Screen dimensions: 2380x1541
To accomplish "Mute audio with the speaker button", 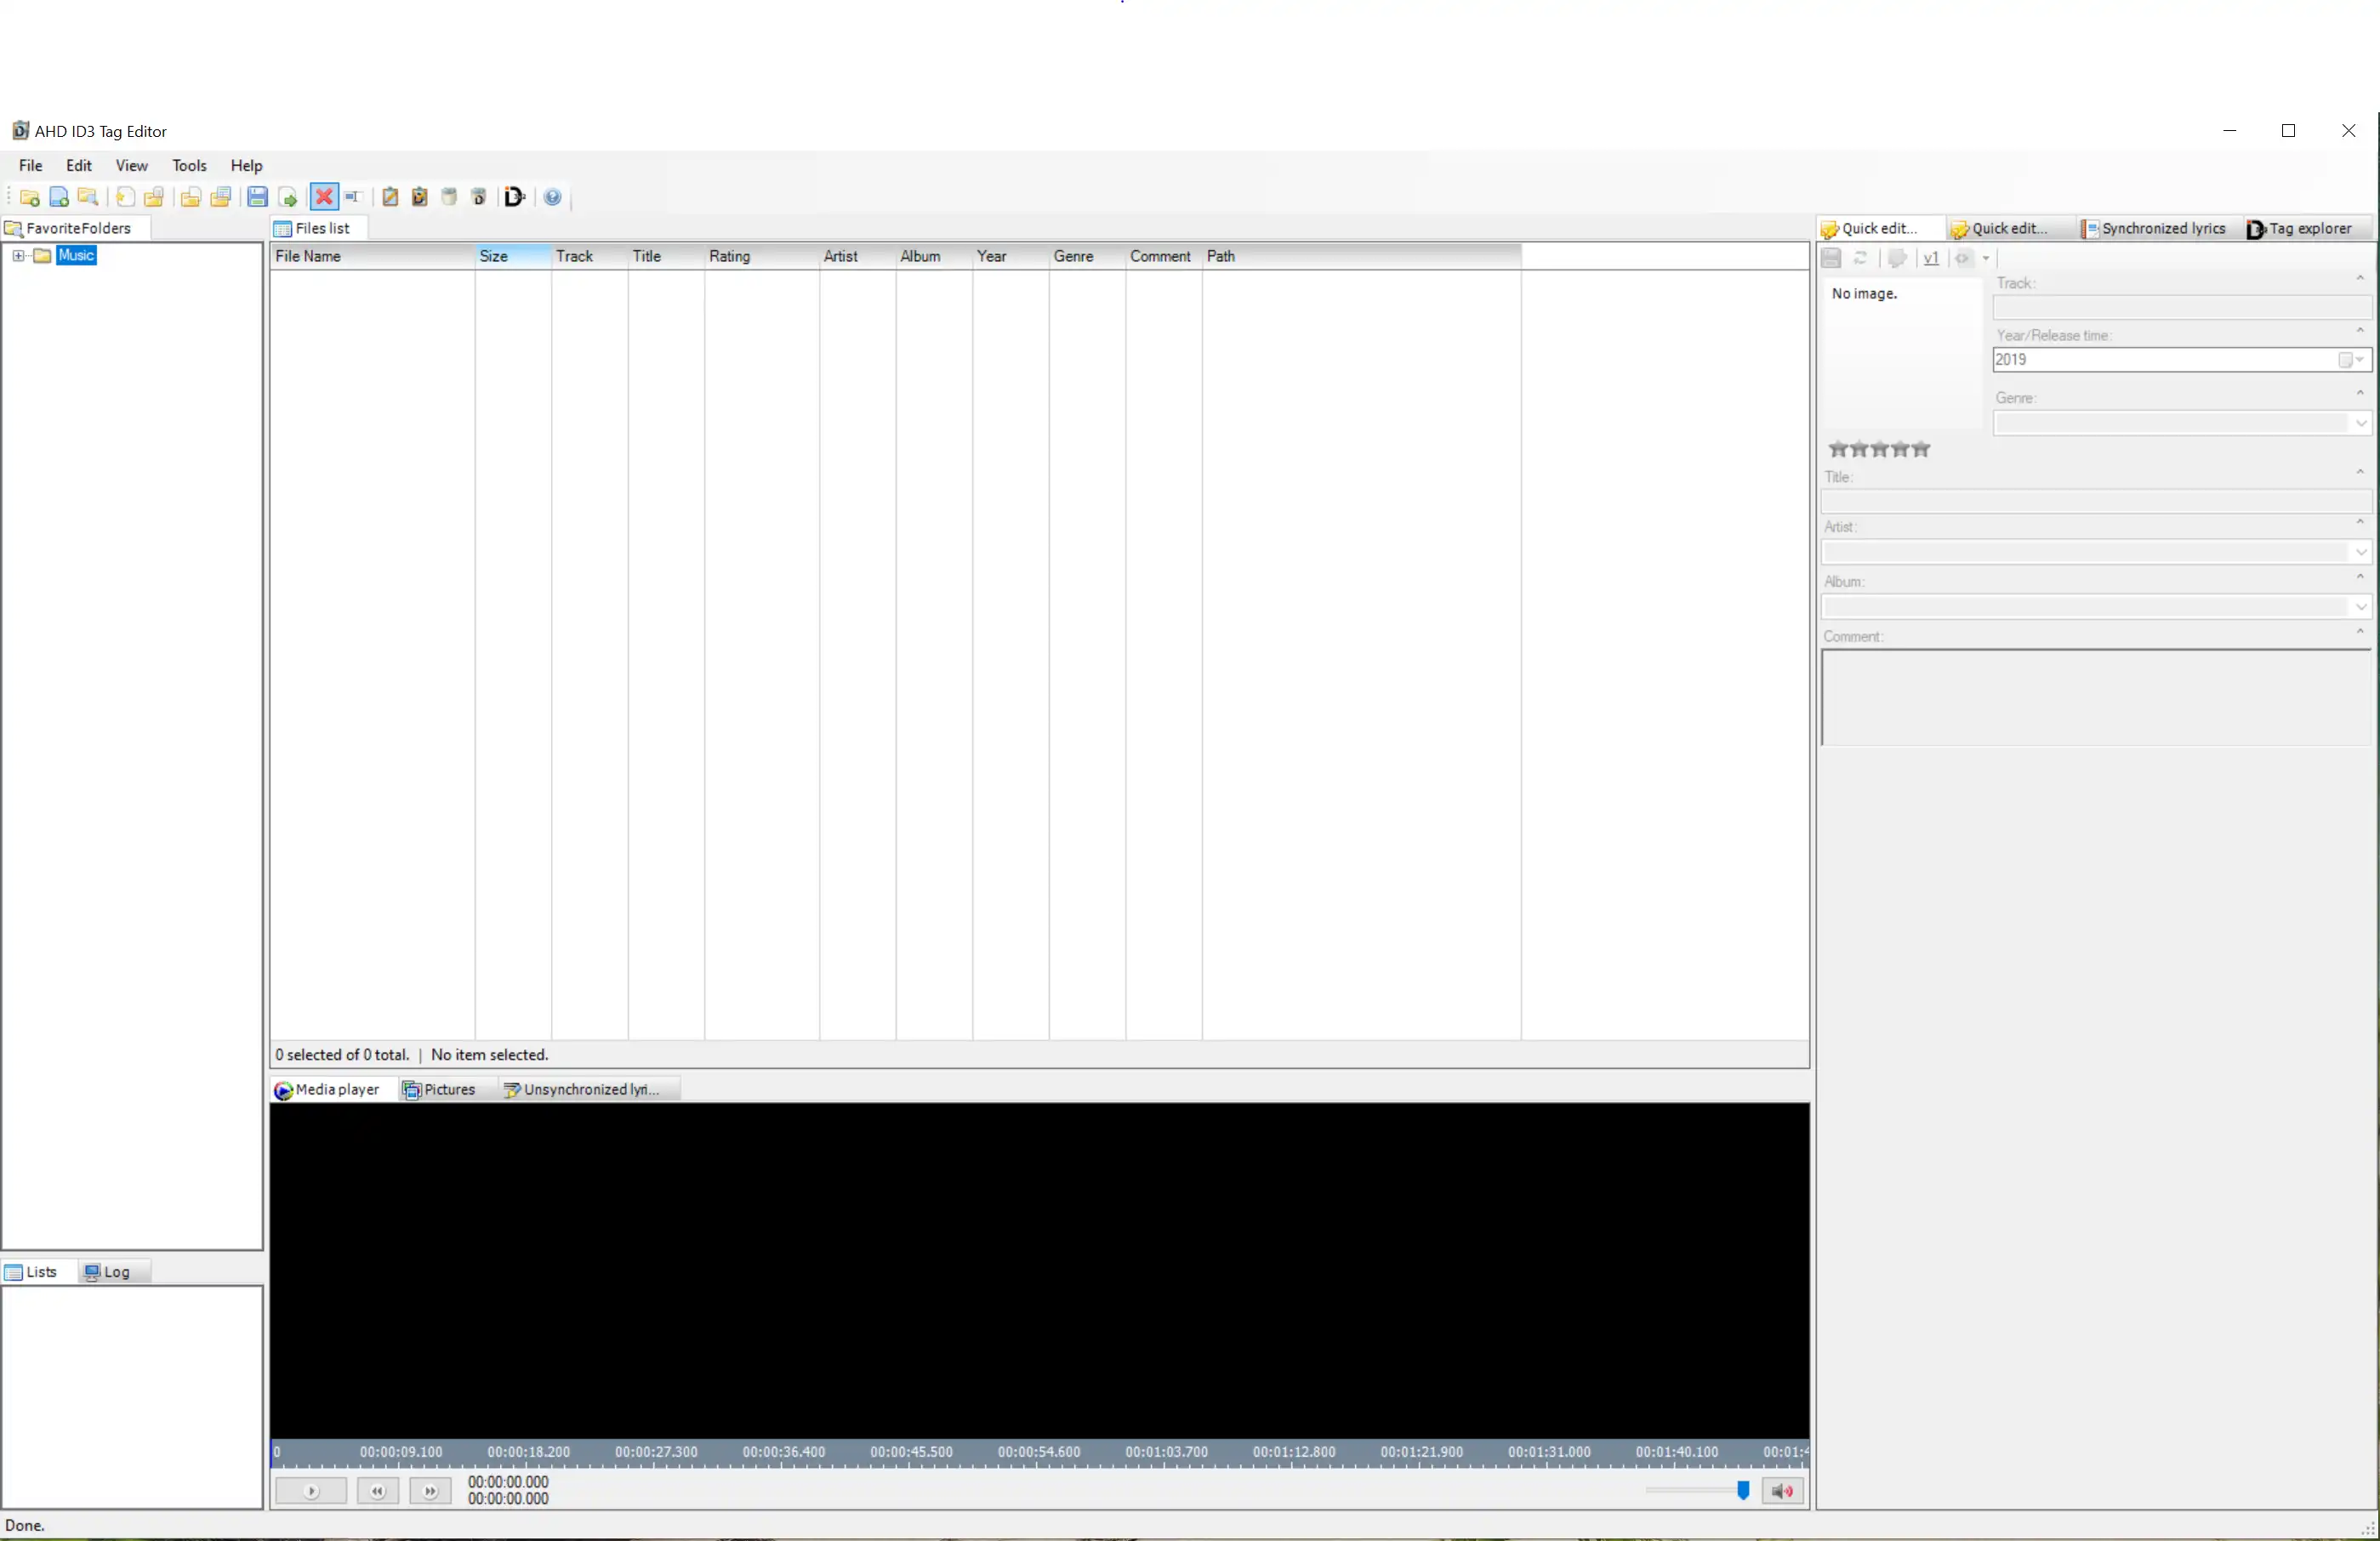I will tap(1782, 1491).
